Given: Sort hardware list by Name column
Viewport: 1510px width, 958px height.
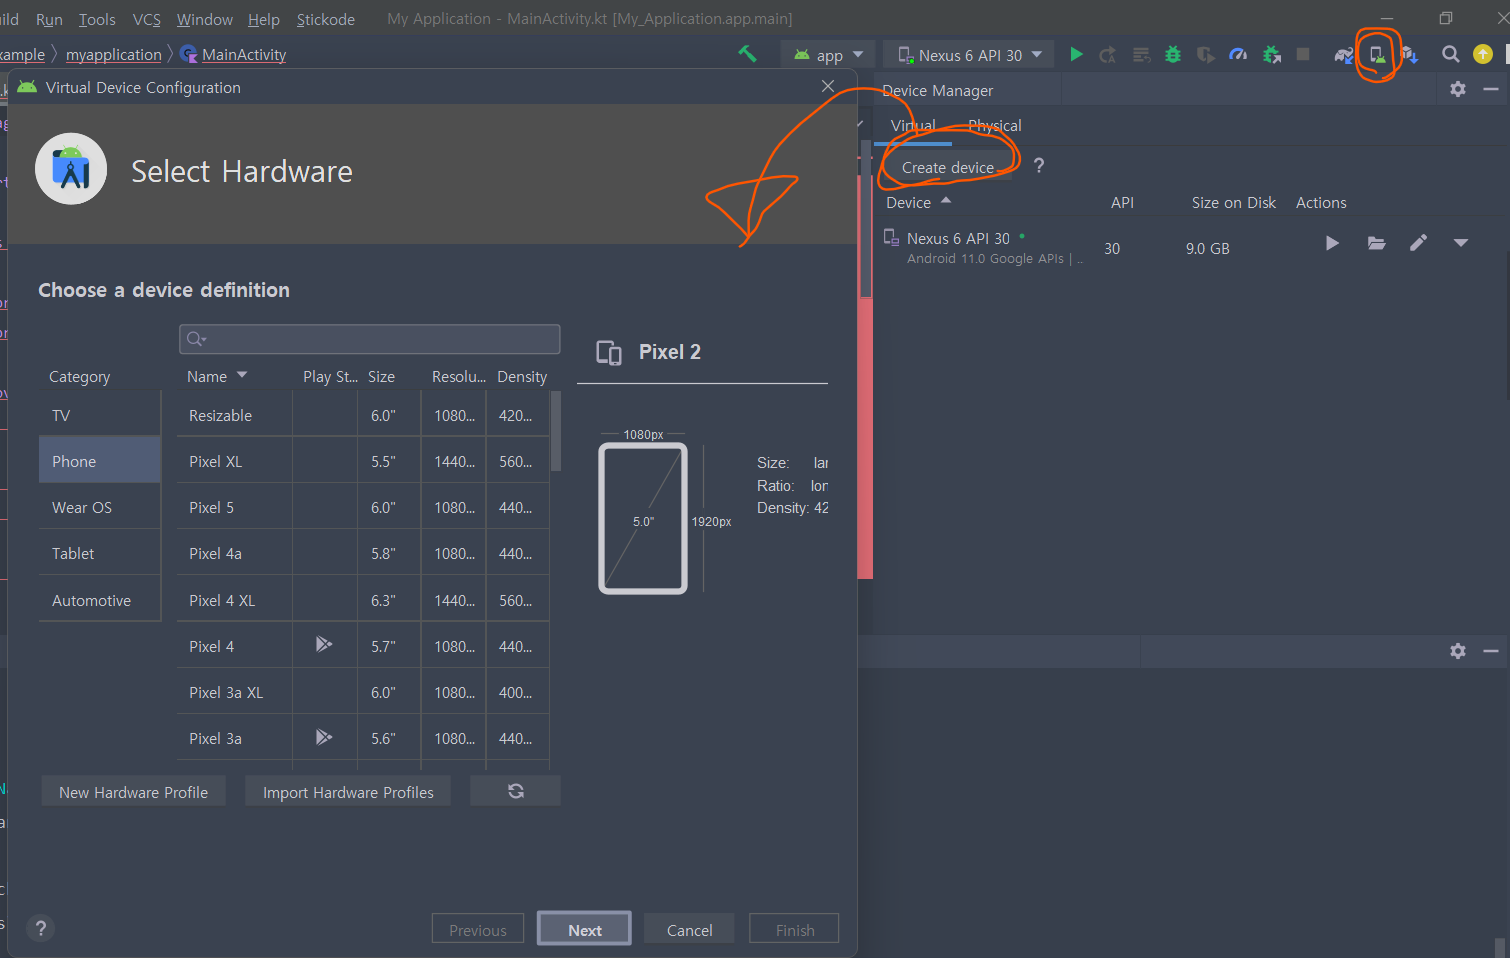Looking at the screenshot, I should pos(217,376).
